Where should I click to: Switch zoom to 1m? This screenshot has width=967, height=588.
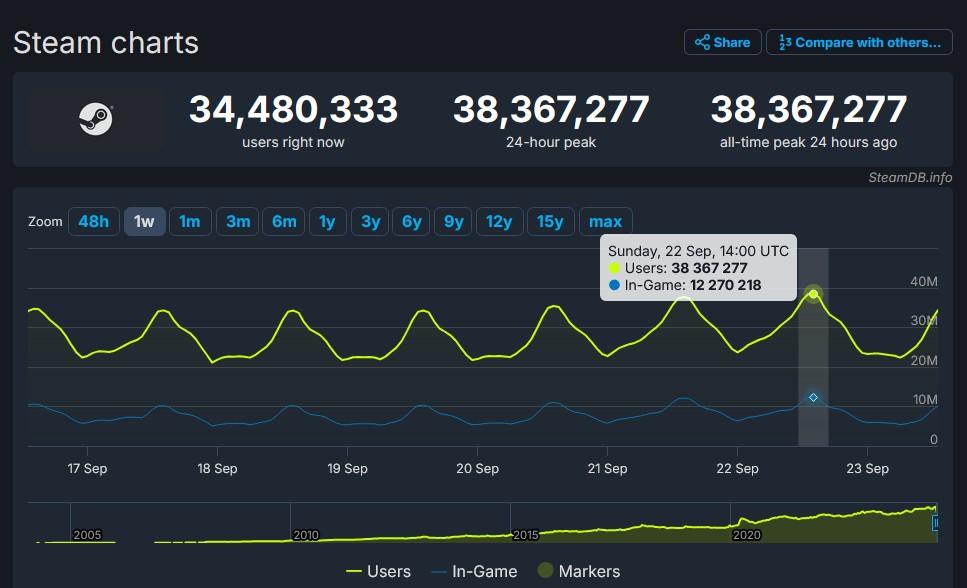coord(190,221)
